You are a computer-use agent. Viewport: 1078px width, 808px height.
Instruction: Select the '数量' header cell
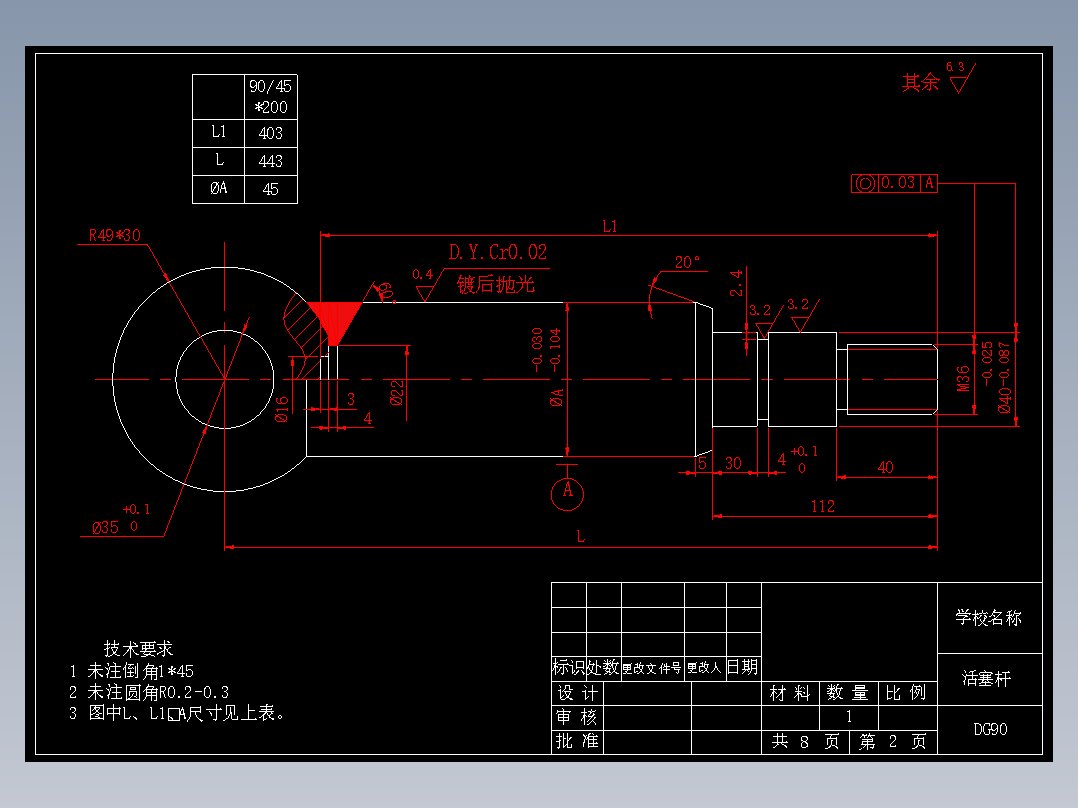pos(849,693)
